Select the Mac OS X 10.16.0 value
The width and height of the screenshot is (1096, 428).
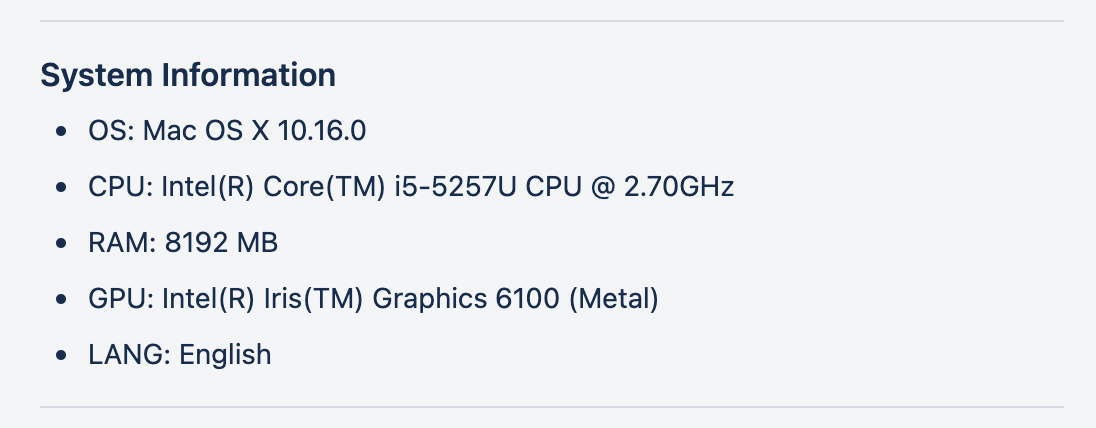[x=263, y=131]
